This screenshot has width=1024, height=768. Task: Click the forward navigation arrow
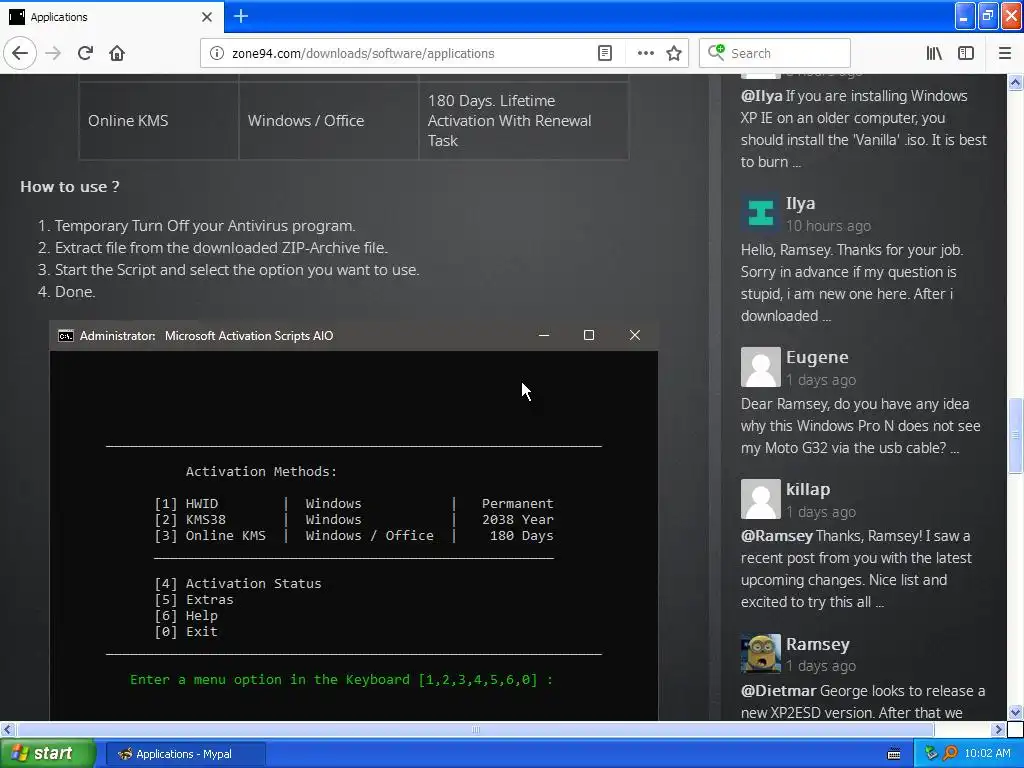pos(53,53)
